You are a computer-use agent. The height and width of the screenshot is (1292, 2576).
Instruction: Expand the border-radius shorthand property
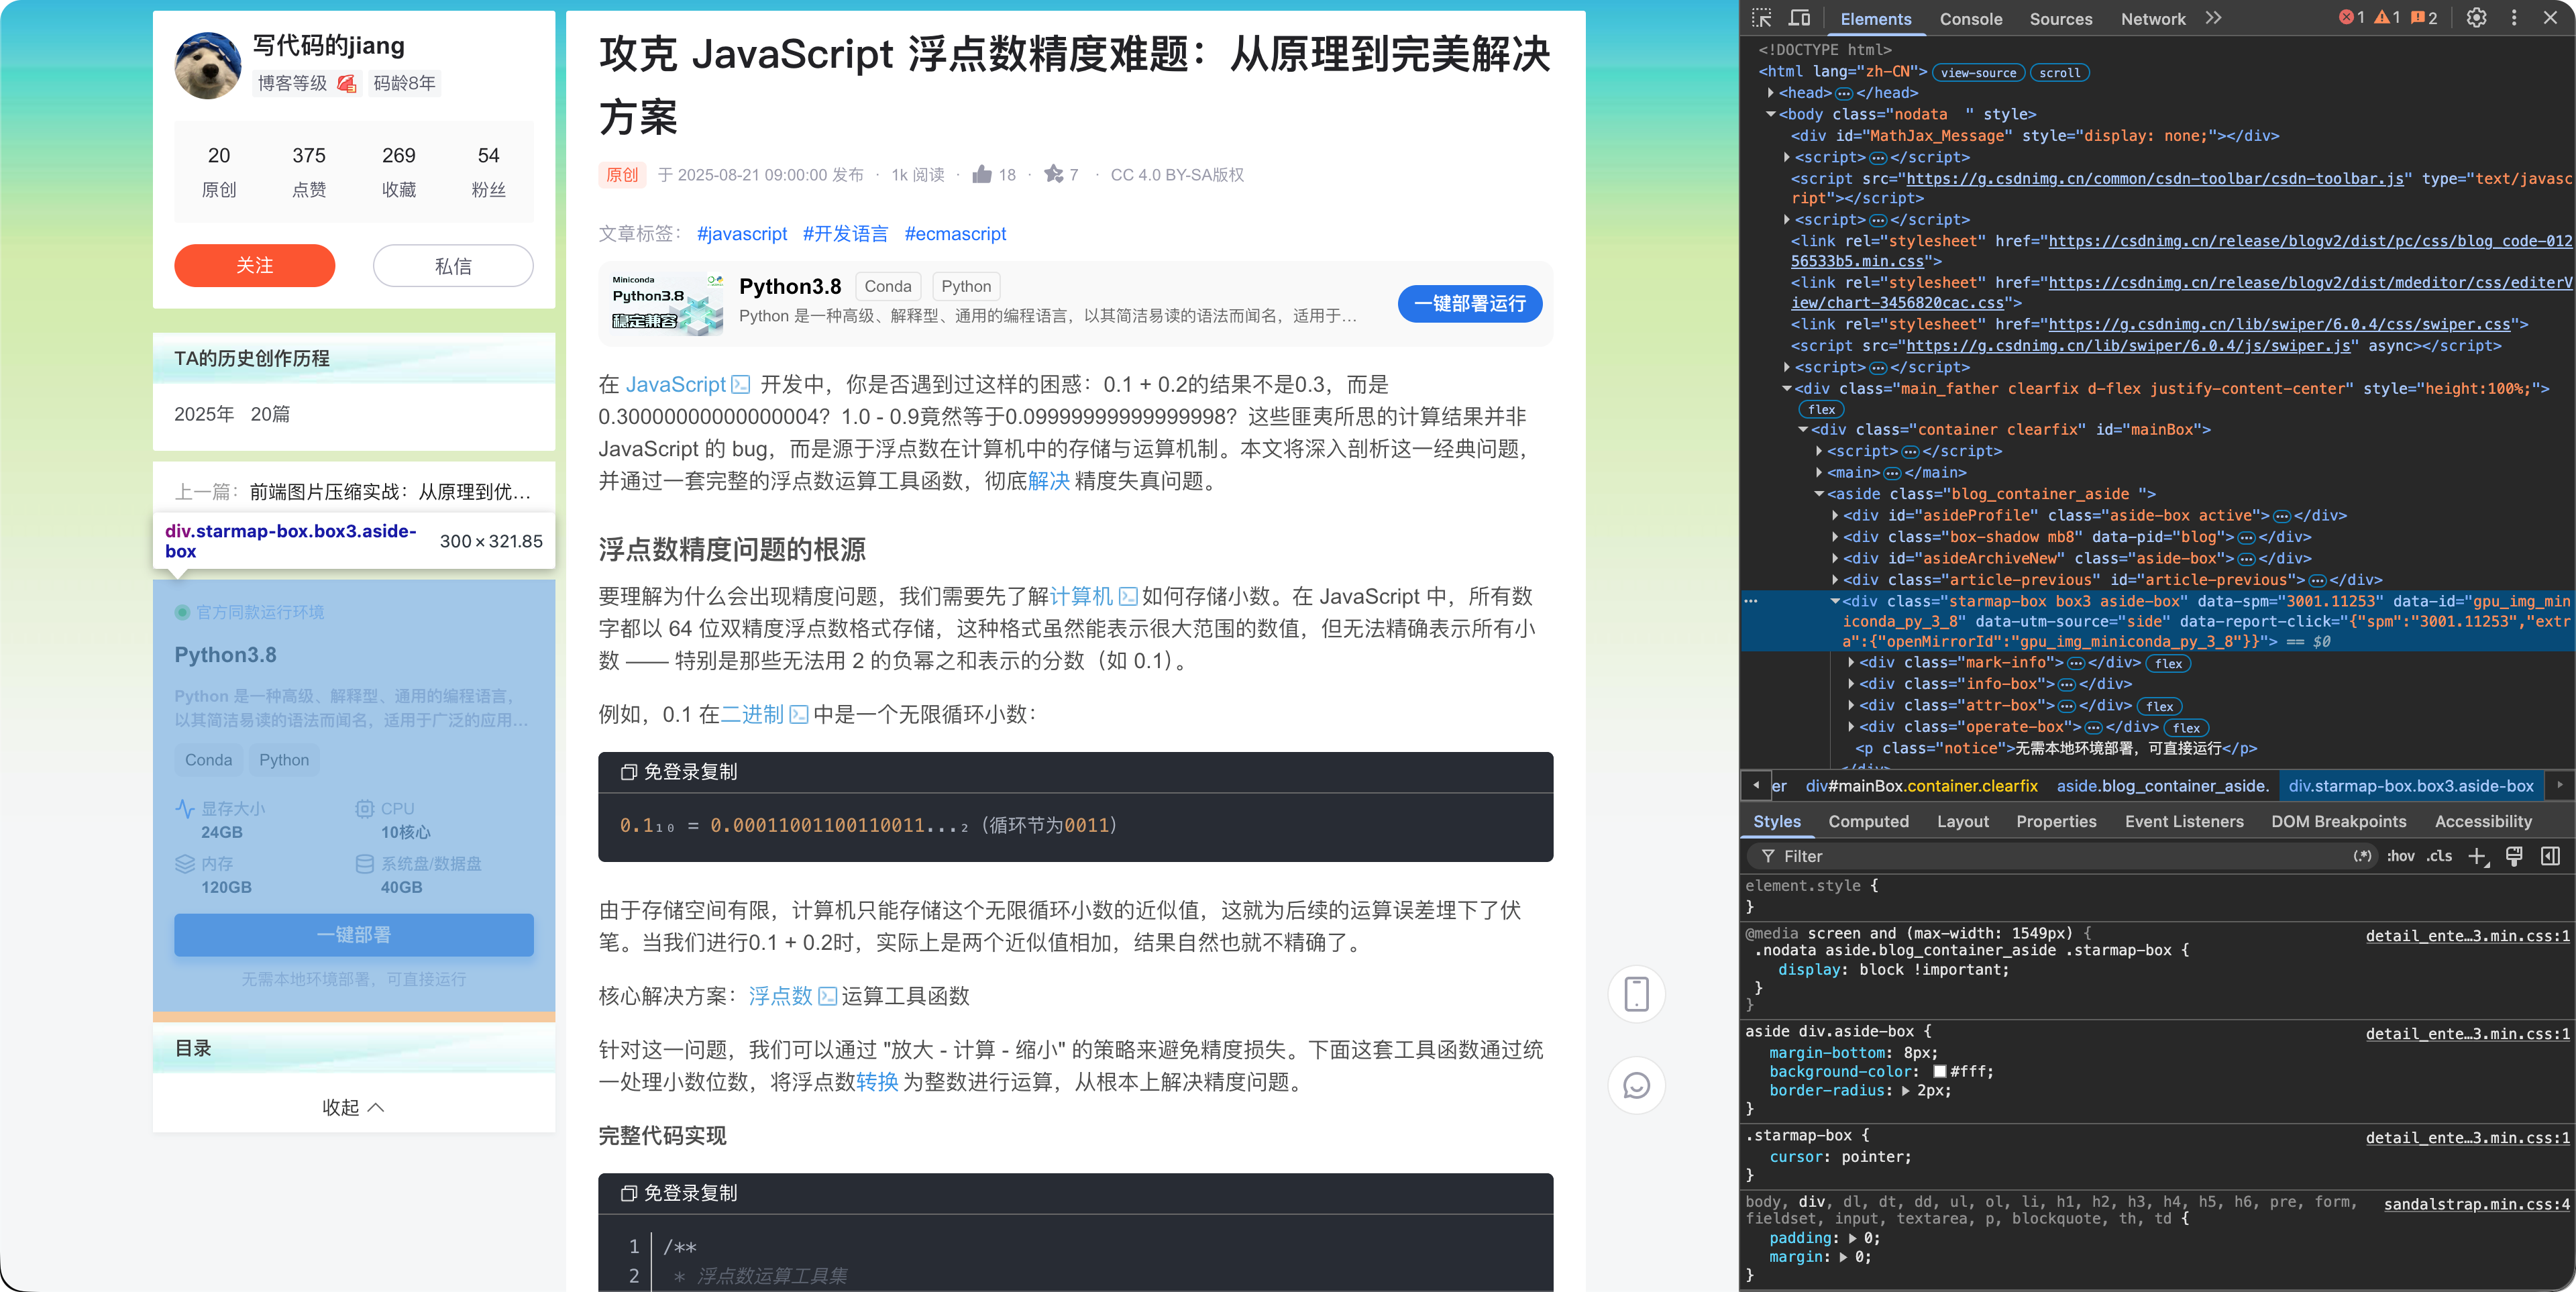pos(1906,1091)
